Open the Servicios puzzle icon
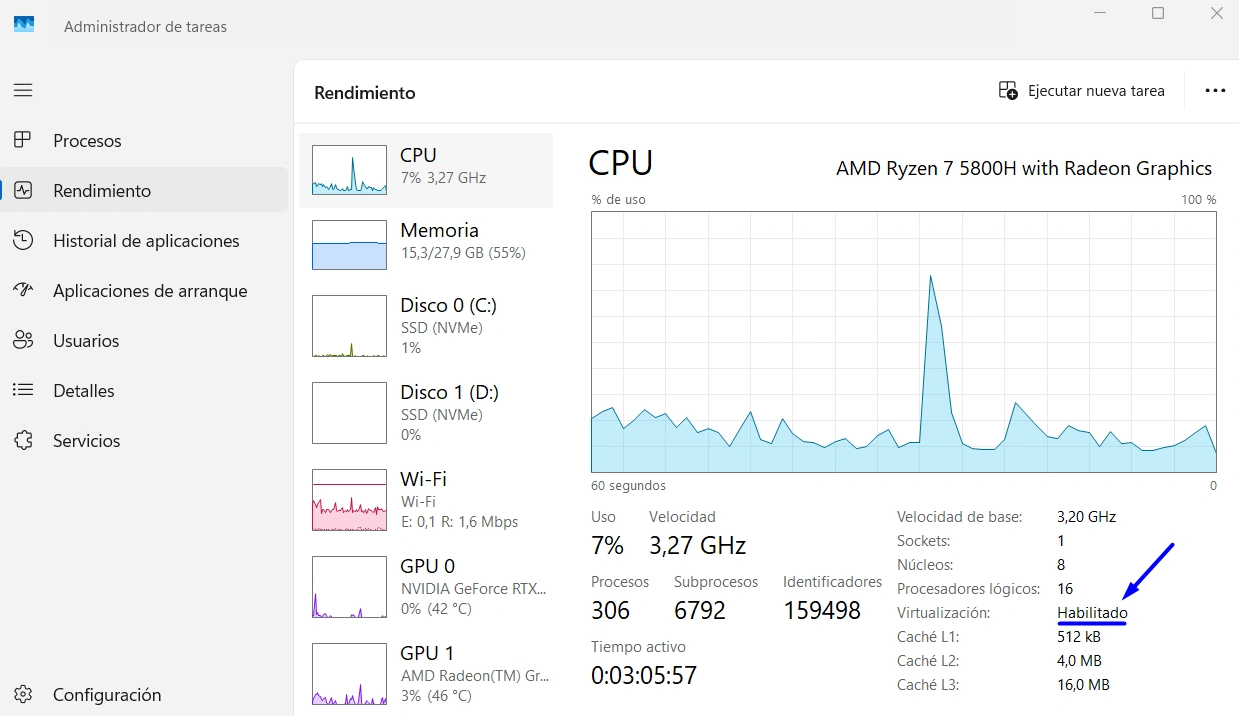The height and width of the screenshot is (716, 1239). click(x=23, y=440)
